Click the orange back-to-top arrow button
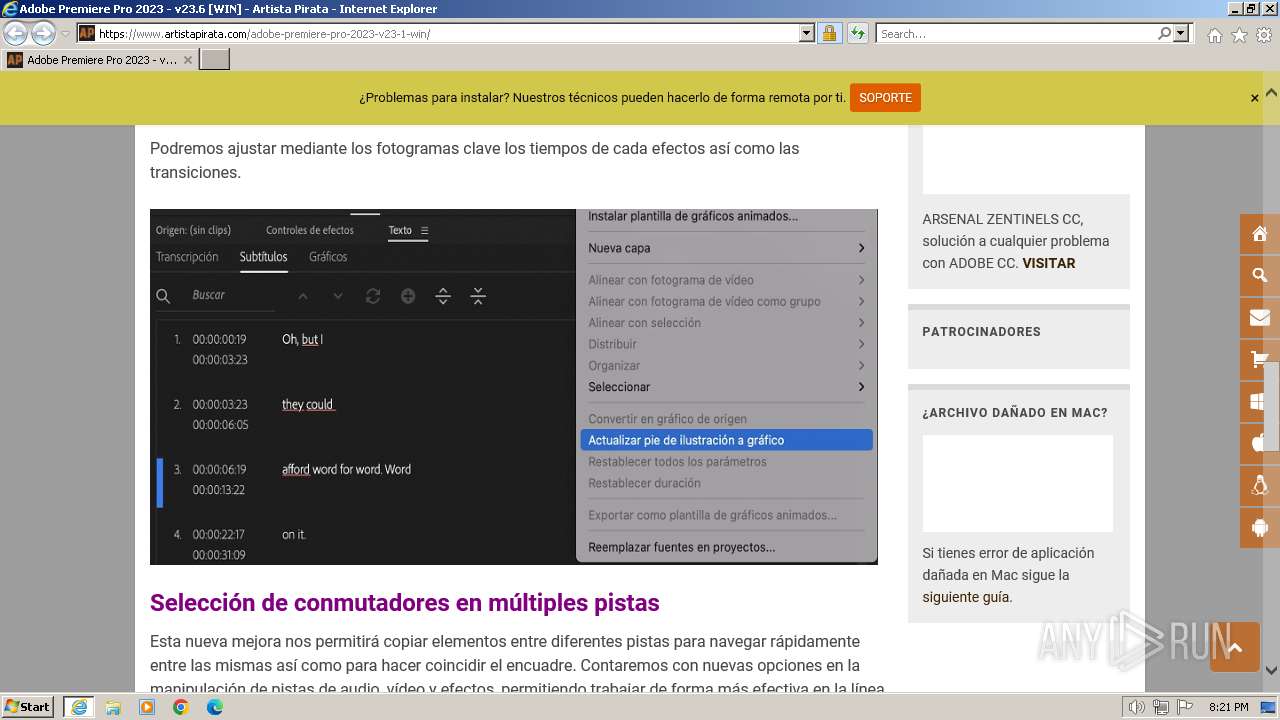Image resolution: width=1280 pixels, height=720 pixels. [x=1235, y=647]
